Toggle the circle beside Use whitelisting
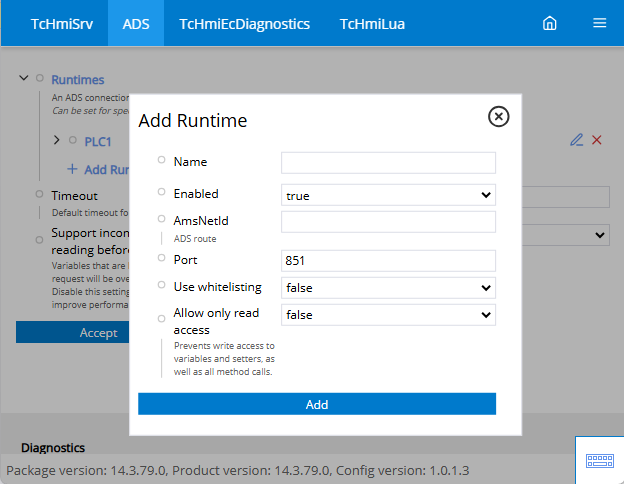This screenshot has height=484, width=624. (161, 285)
